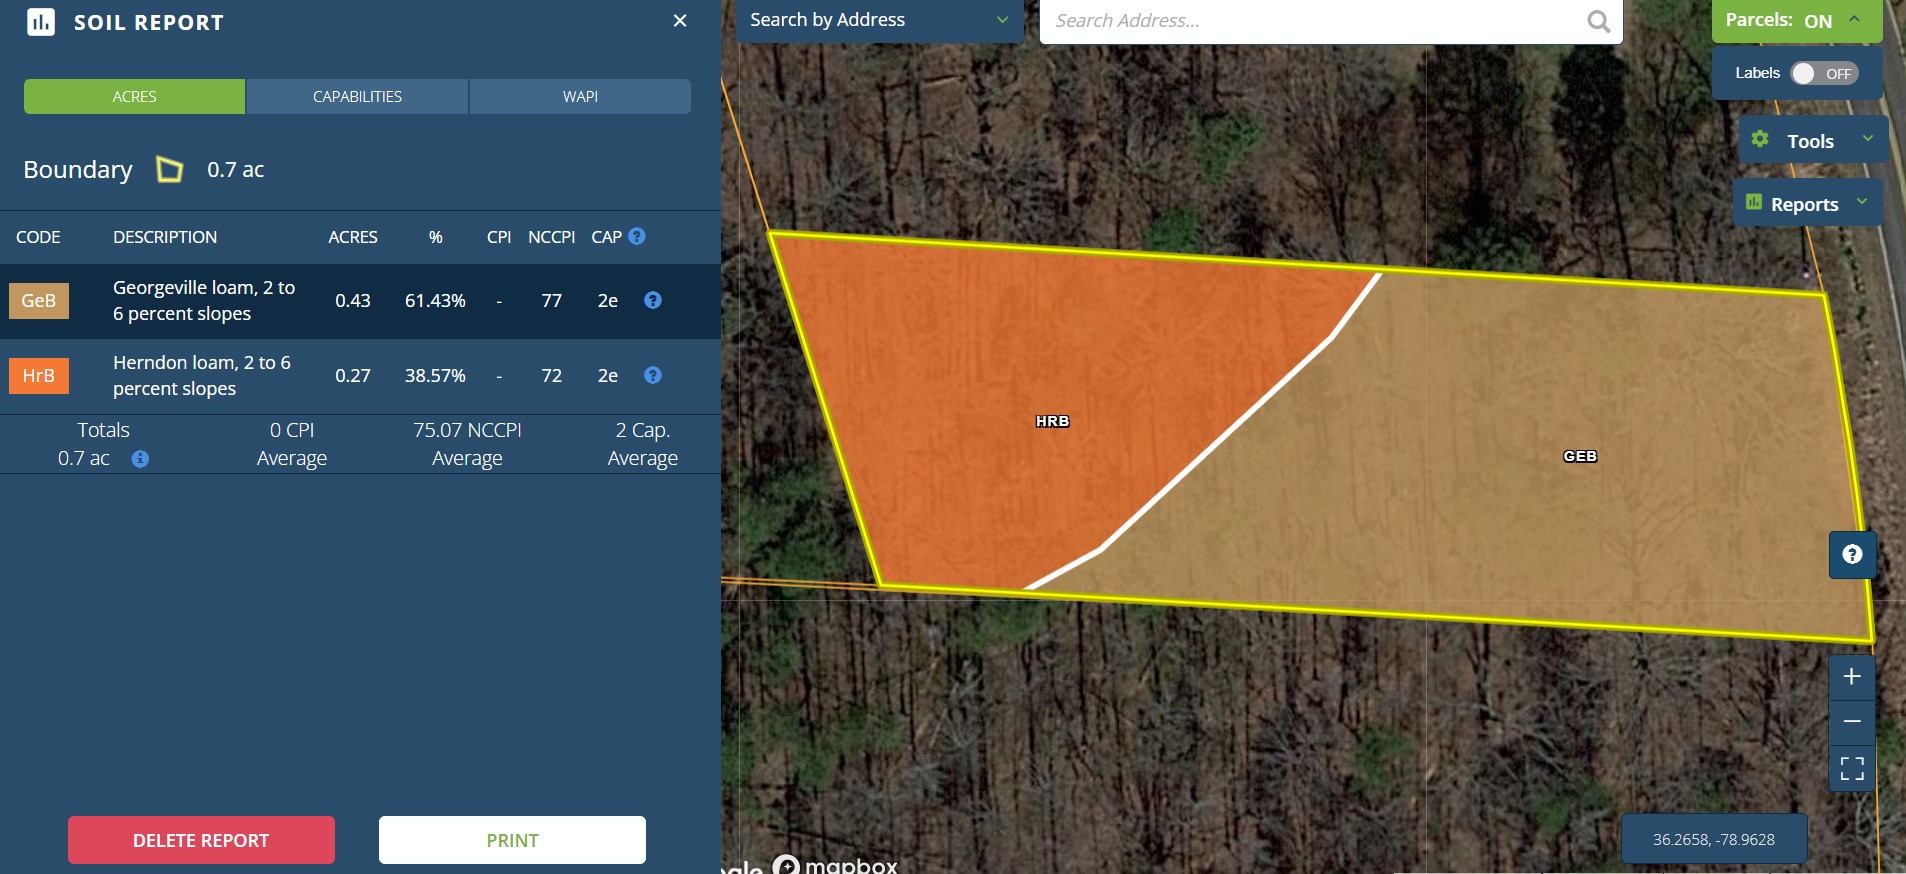The height and width of the screenshot is (874, 1906).
Task: Open the map help button
Action: point(1852,554)
